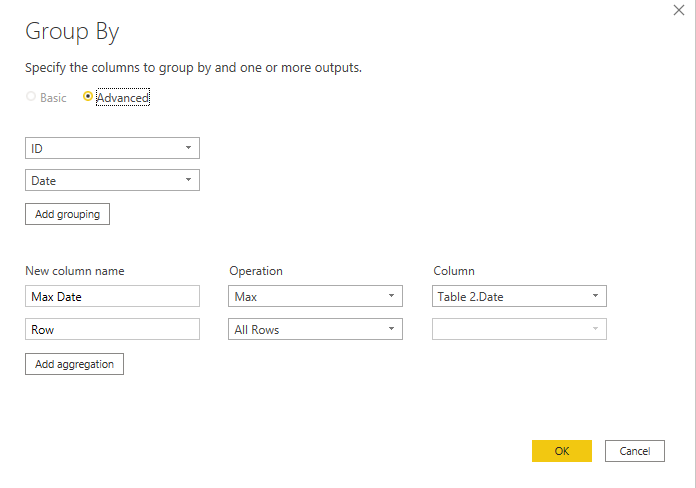Open the All Rows operation dropdown
Viewport: 696px width, 488px height.
(315, 329)
